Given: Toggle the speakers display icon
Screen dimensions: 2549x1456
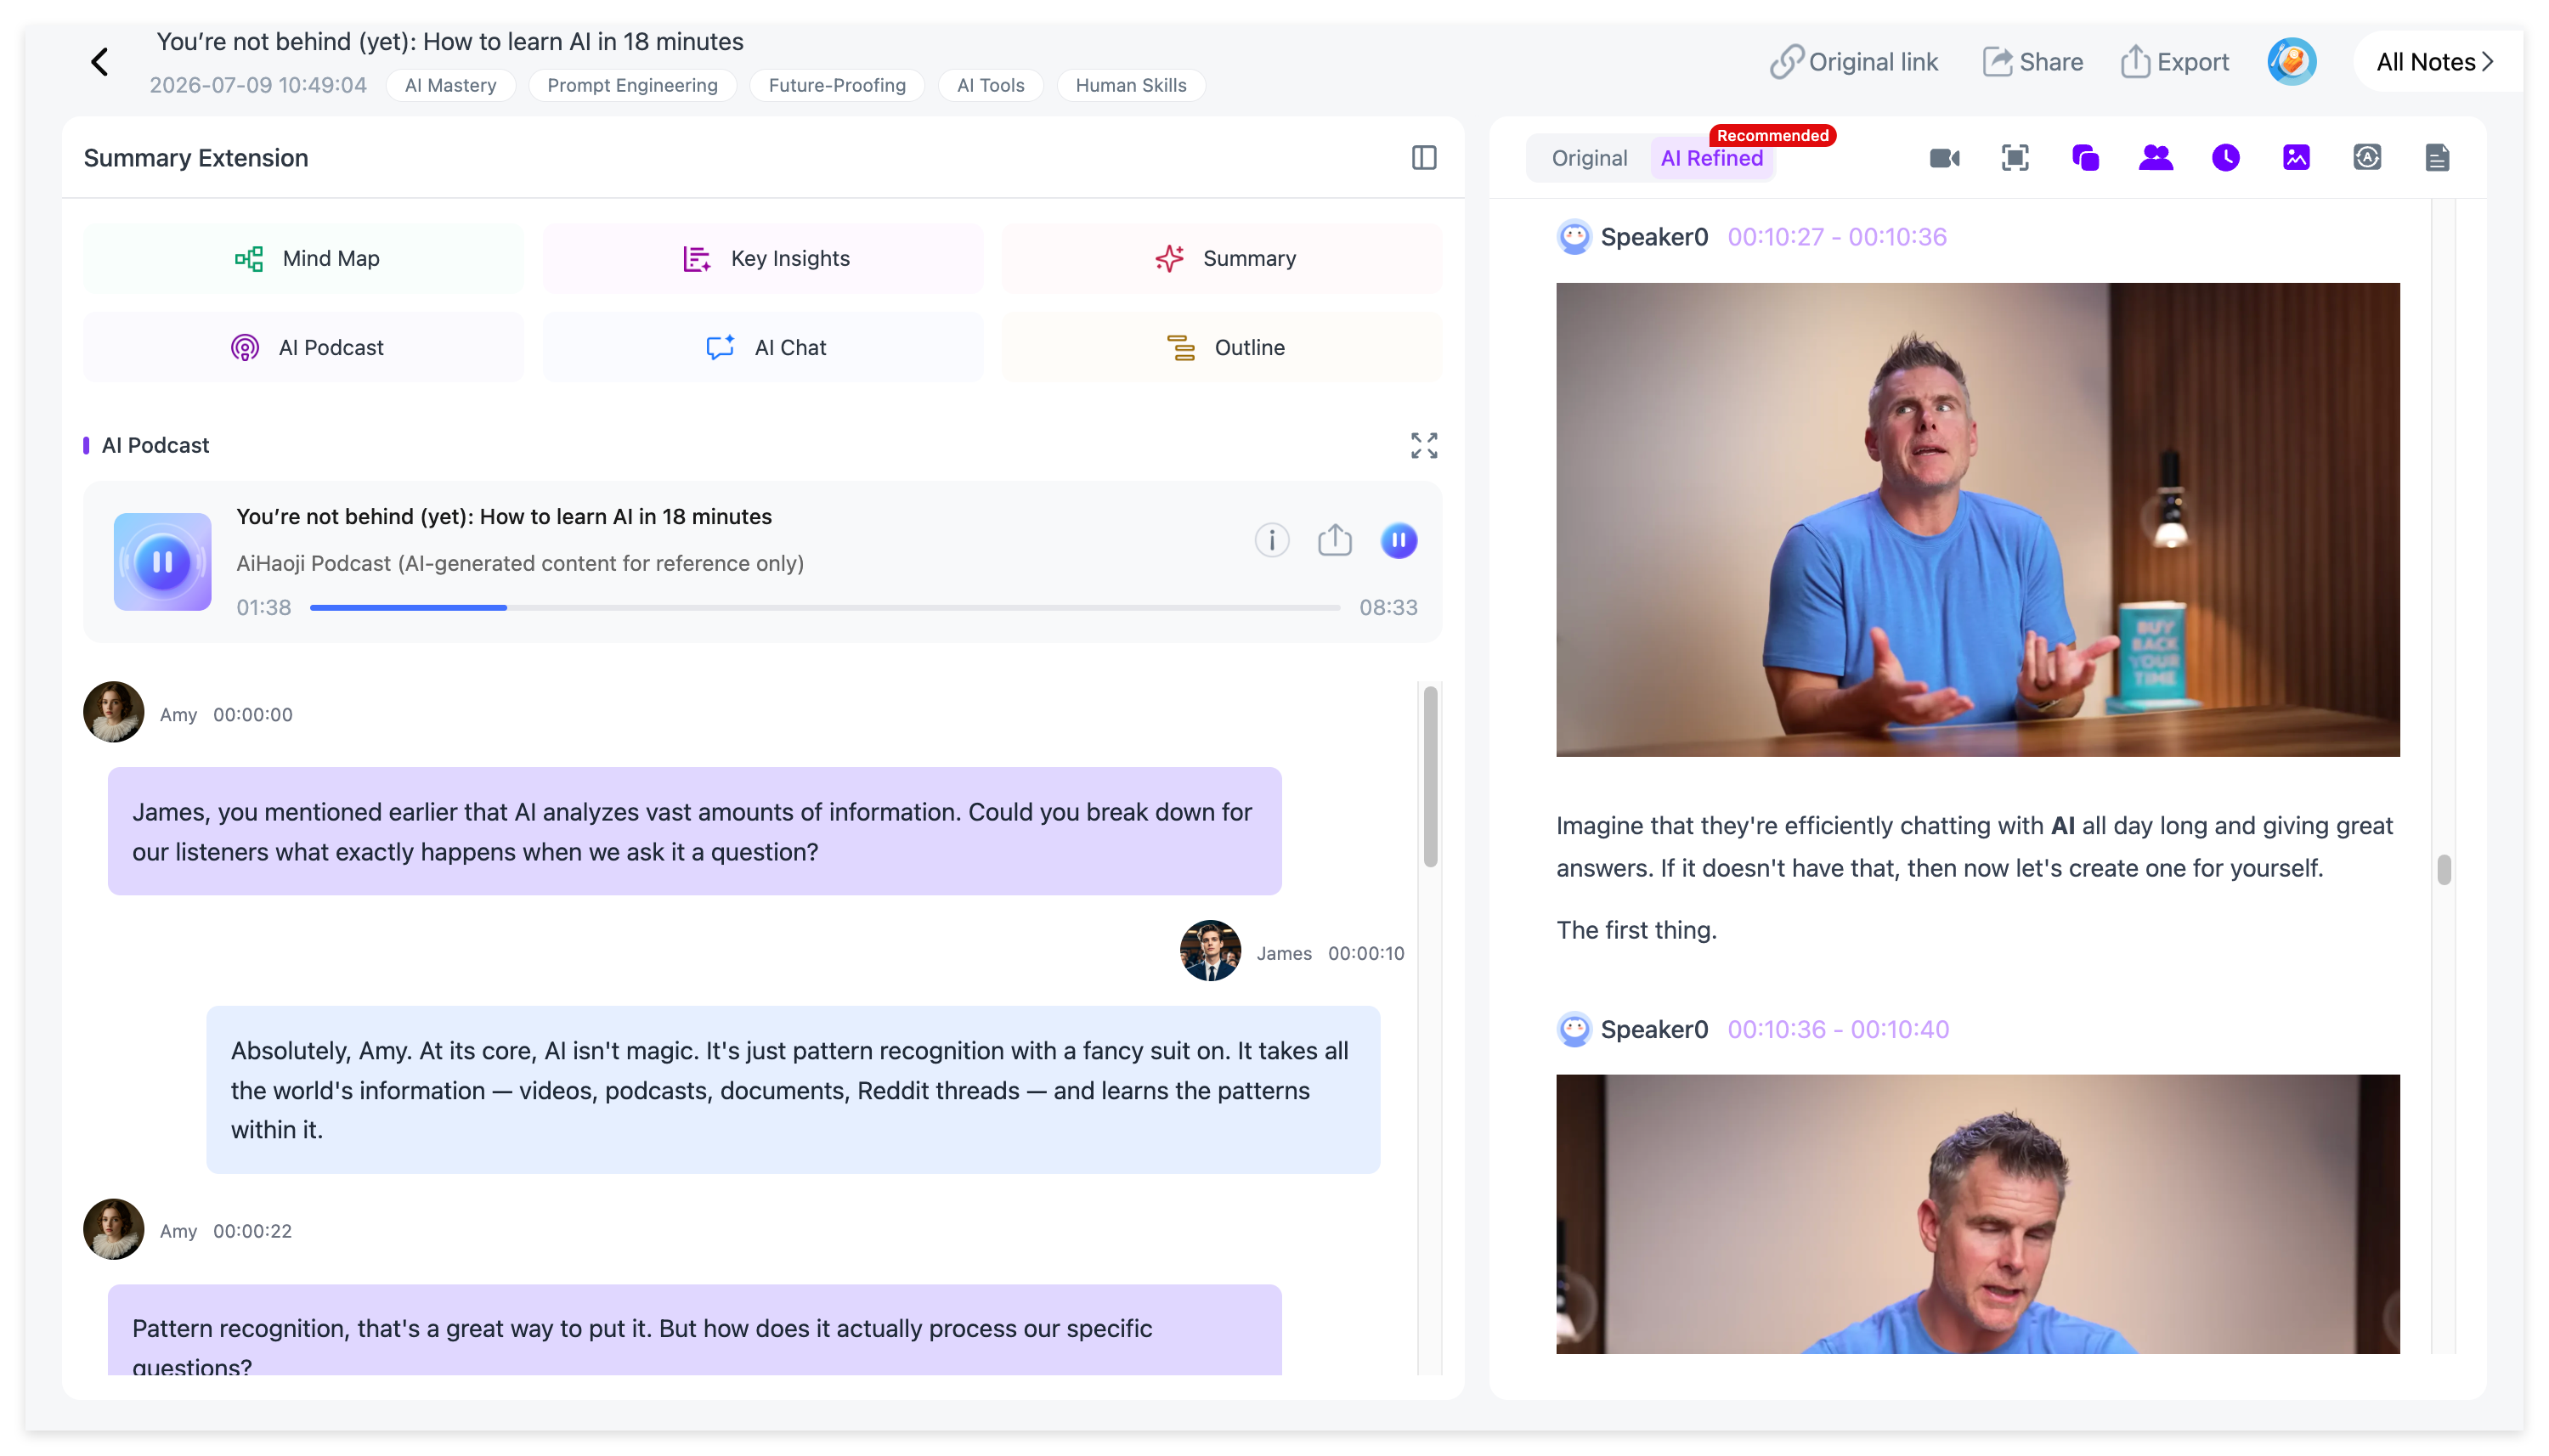Looking at the screenshot, I should (x=2155, y=158).
